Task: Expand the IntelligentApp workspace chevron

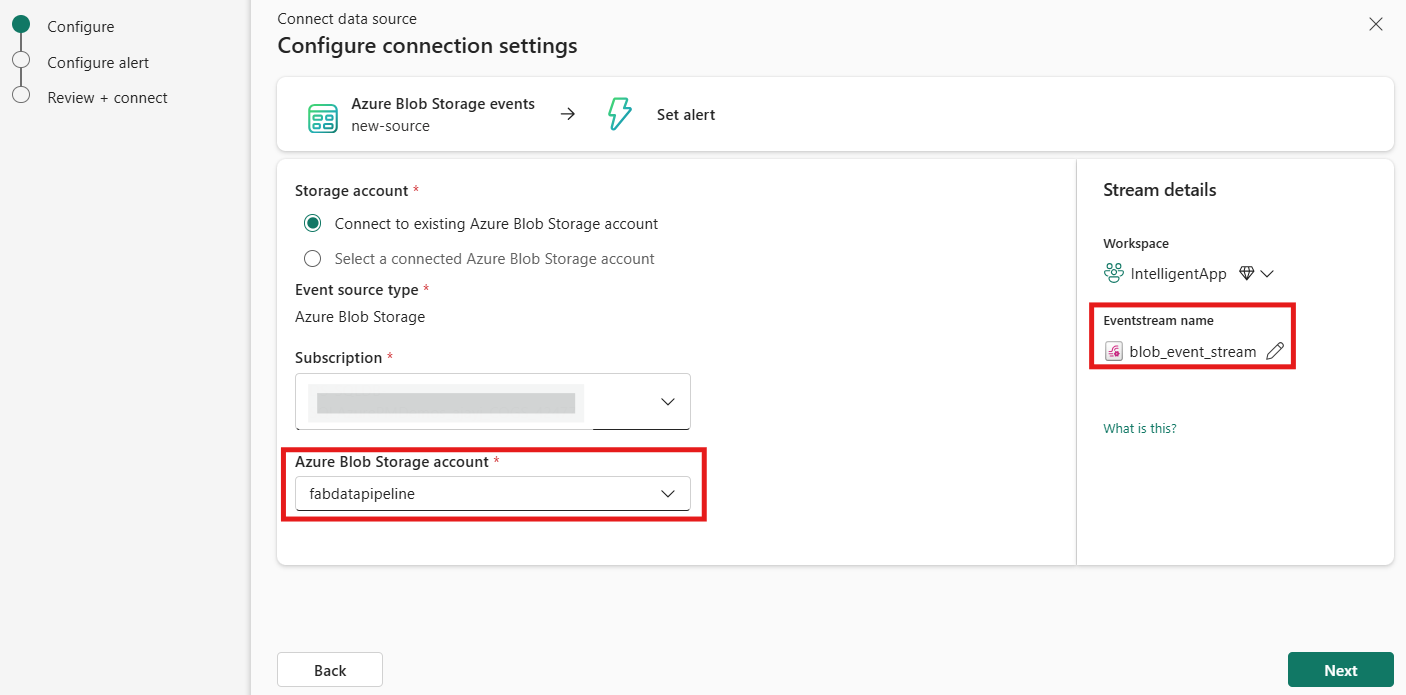Action: [1267, 273]
